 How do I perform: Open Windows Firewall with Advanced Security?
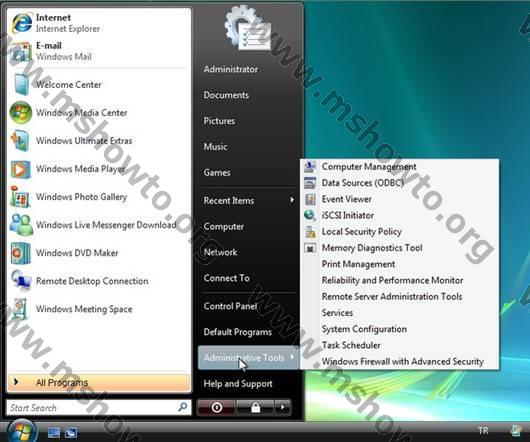(x=402, y=362)
